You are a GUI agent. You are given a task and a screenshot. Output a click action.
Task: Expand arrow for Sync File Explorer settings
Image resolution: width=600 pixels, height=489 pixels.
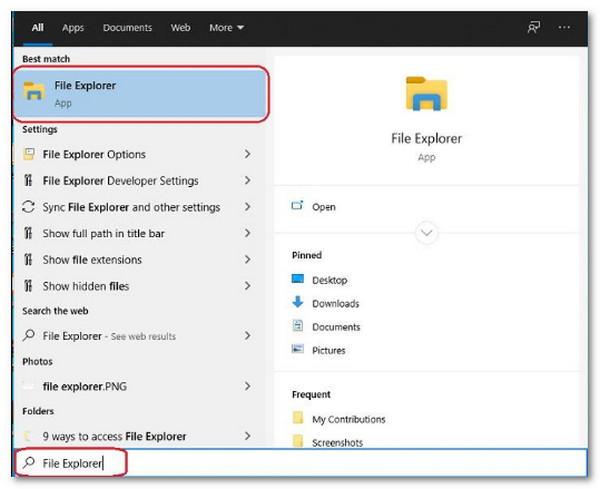coord(248,207)
